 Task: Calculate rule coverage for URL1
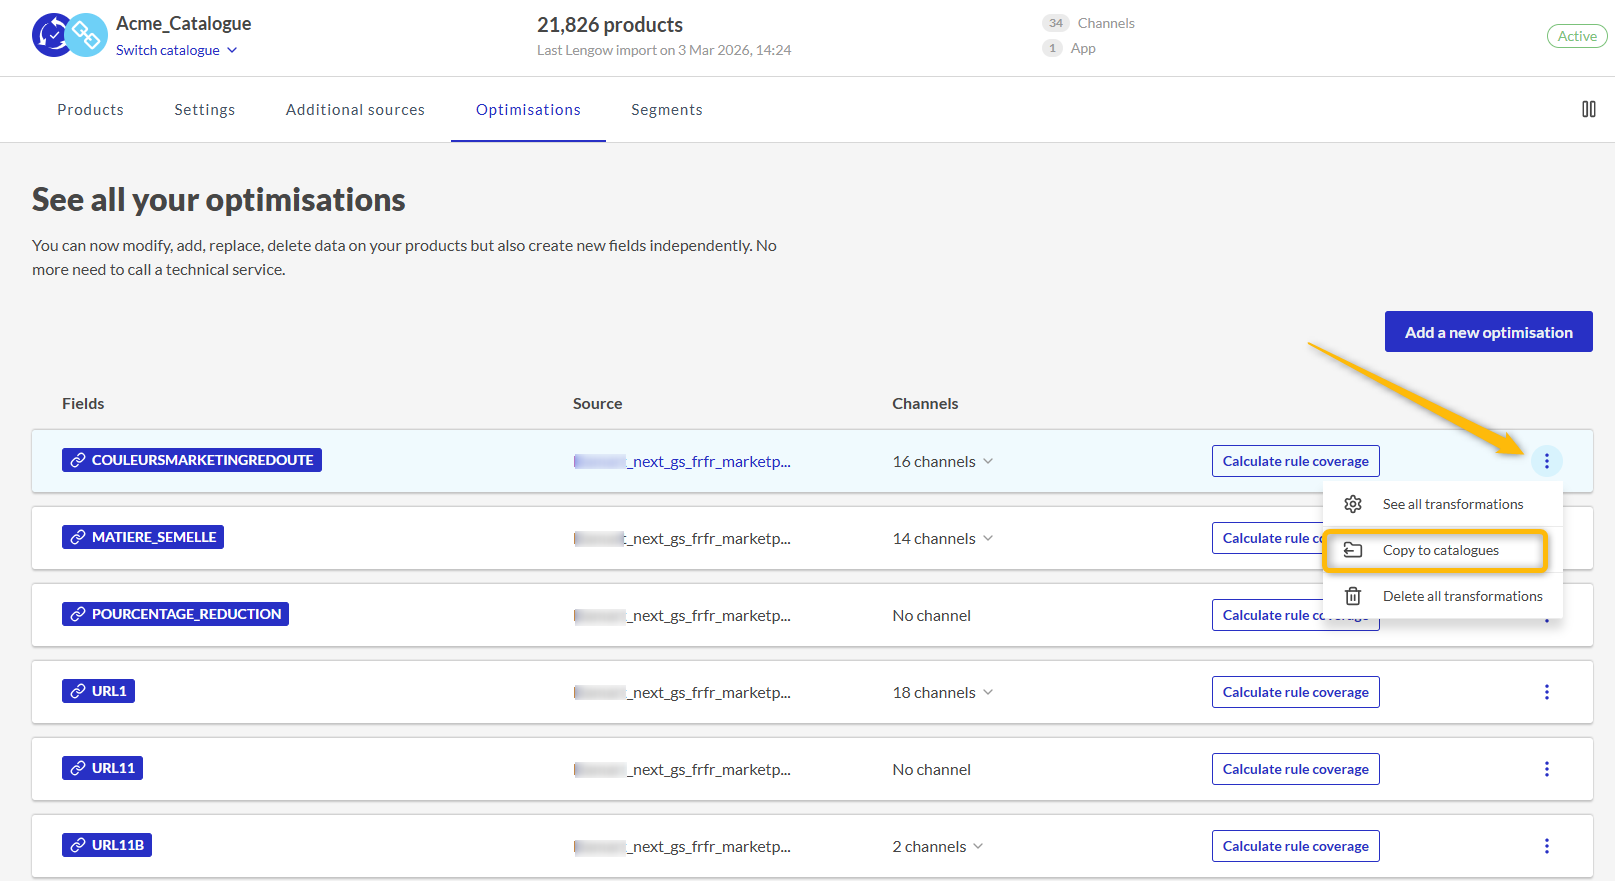[x=1295, y=692]
